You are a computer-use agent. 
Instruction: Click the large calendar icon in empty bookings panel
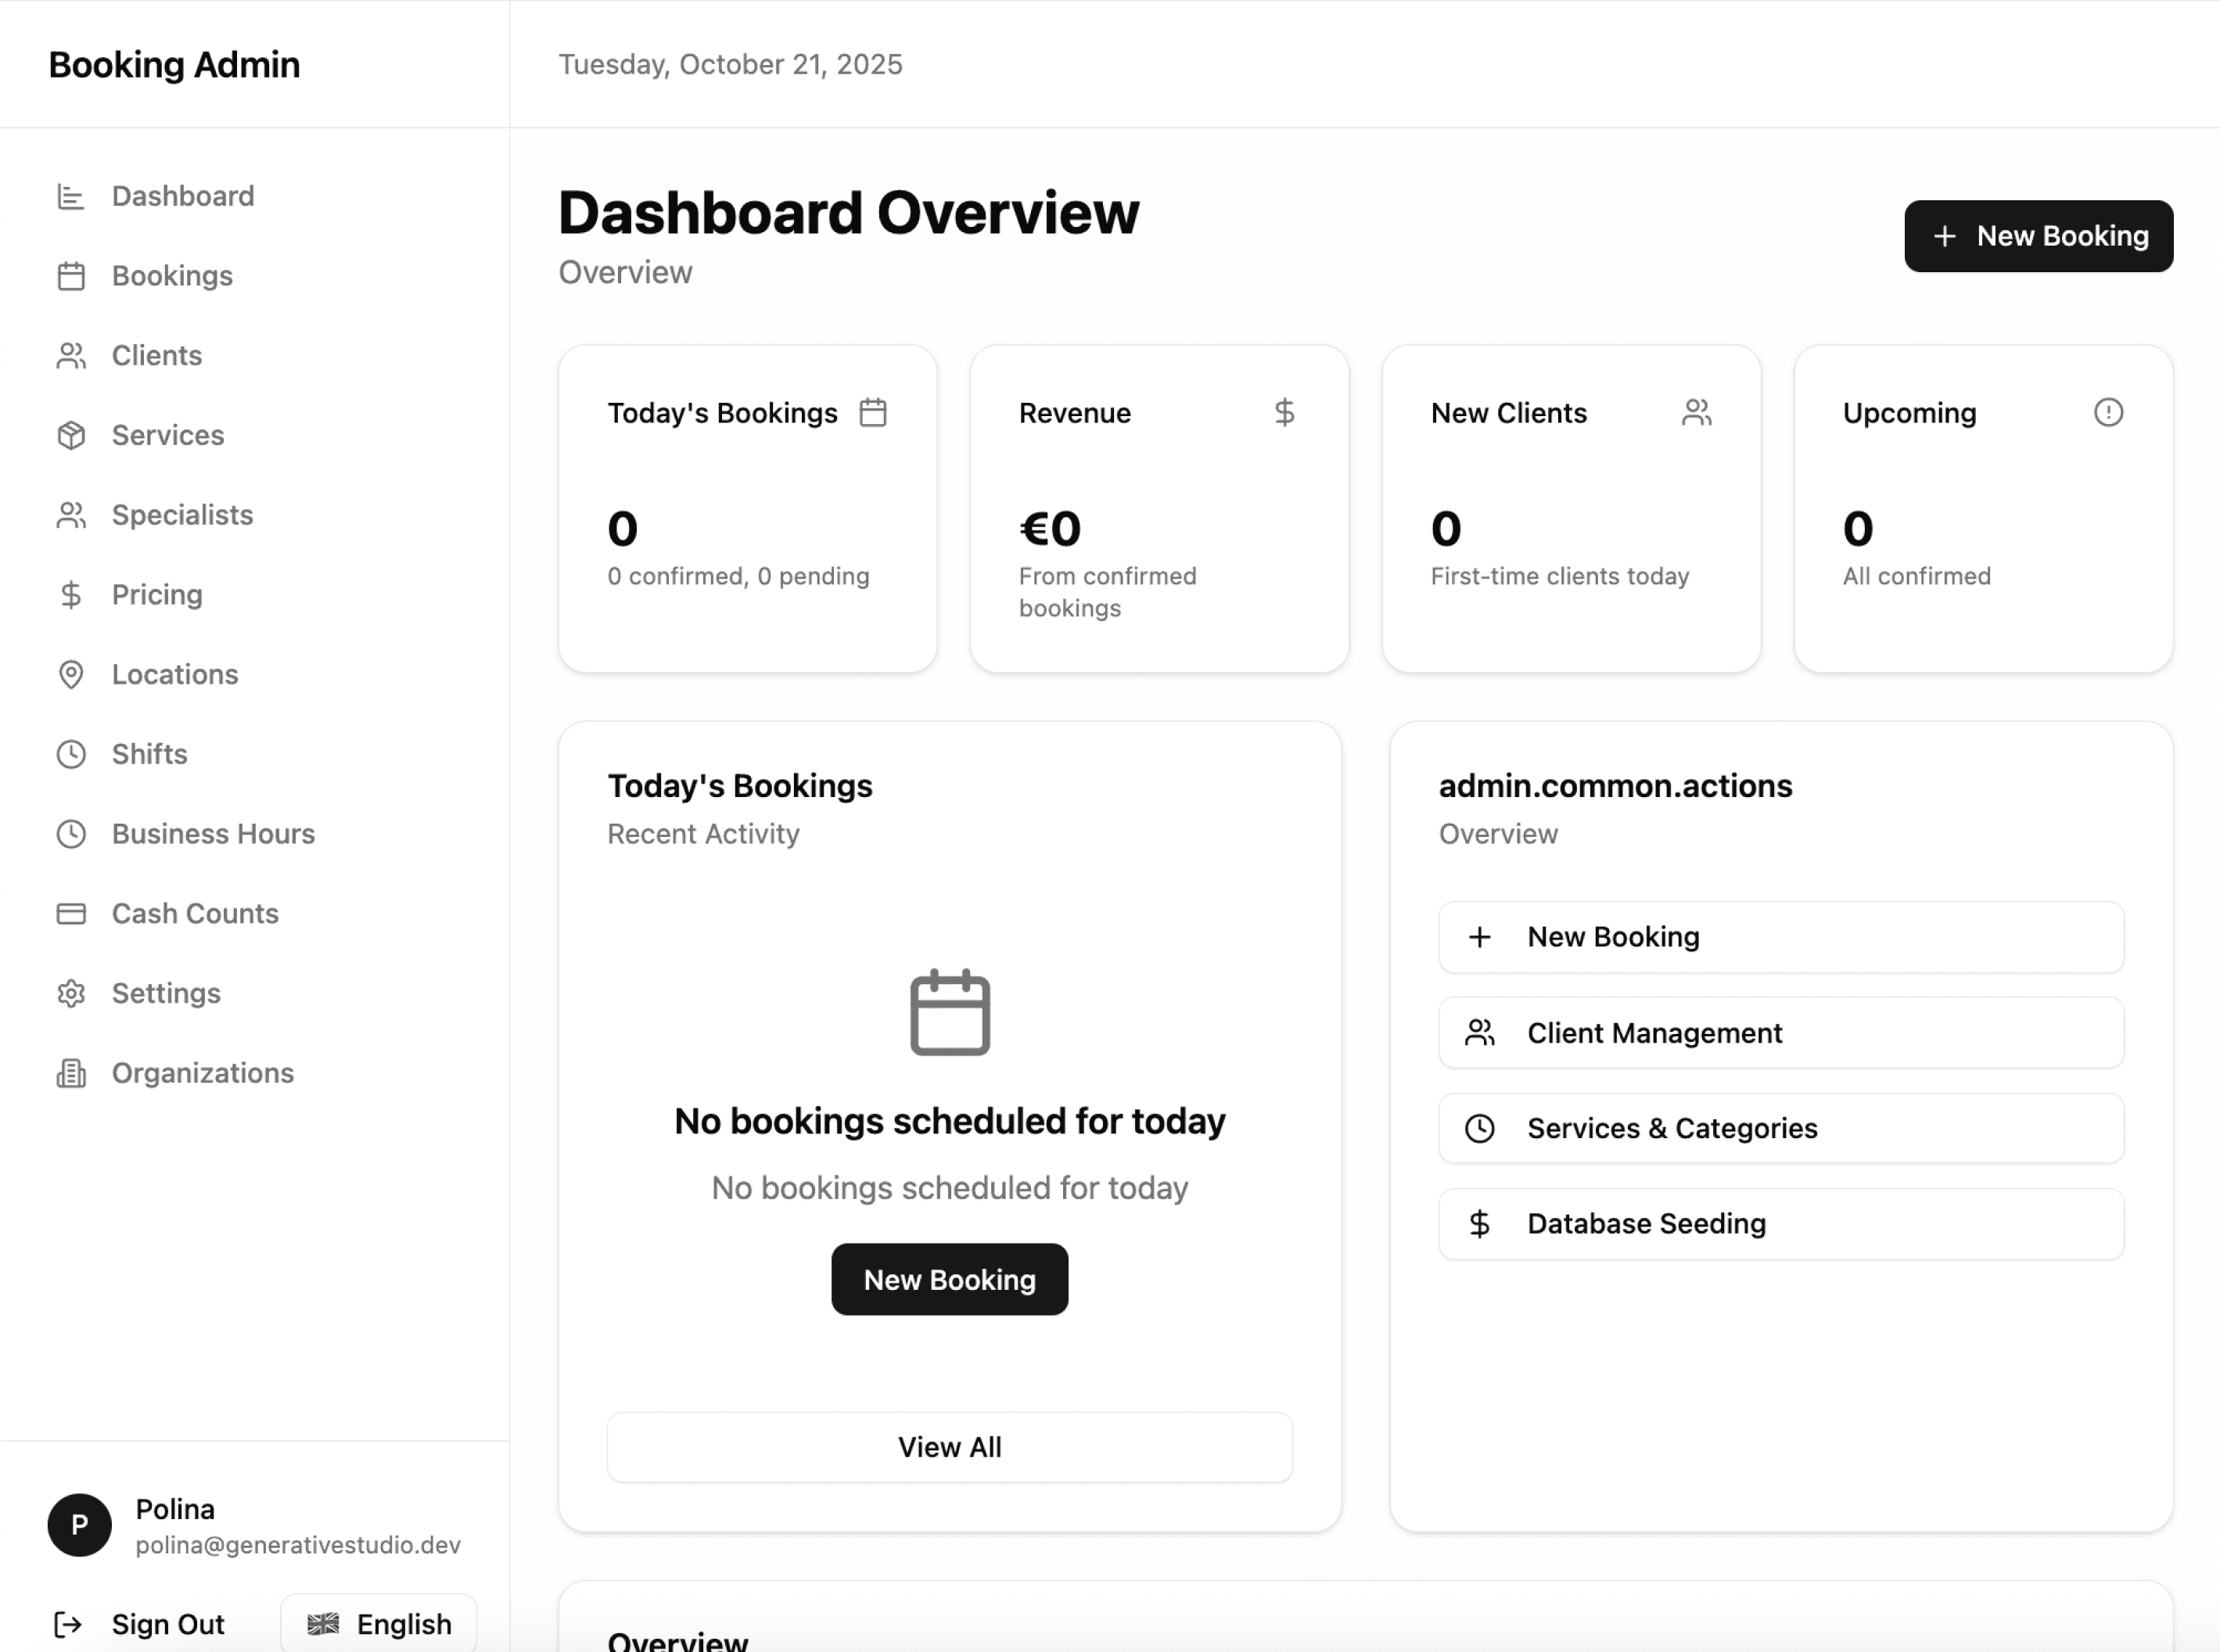[950, 1012]
